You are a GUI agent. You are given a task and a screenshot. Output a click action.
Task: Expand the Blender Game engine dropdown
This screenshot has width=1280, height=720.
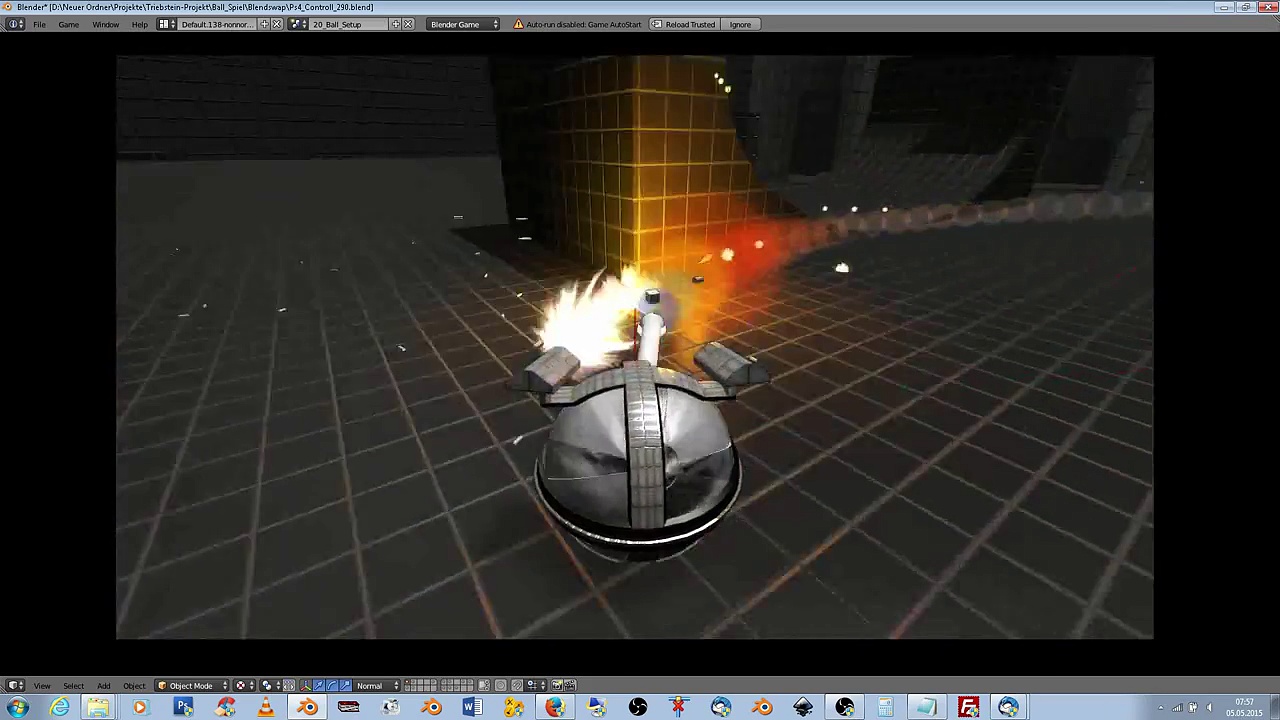point(463,24)
